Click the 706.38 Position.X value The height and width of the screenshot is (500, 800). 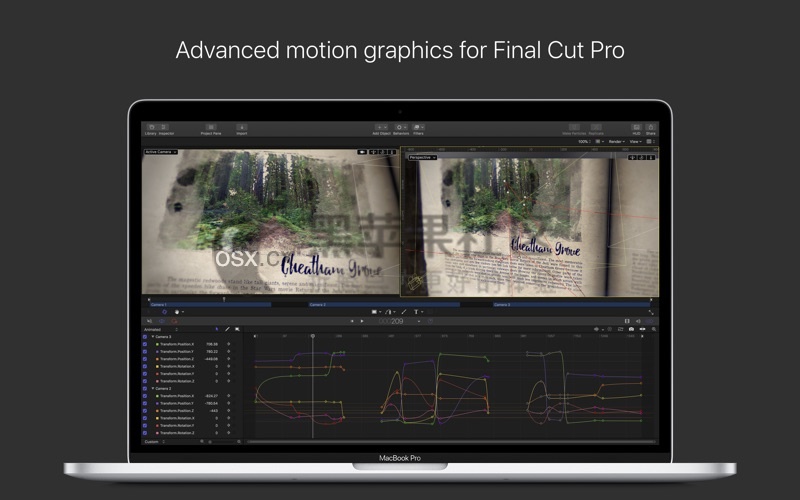(x=212, y=344)
